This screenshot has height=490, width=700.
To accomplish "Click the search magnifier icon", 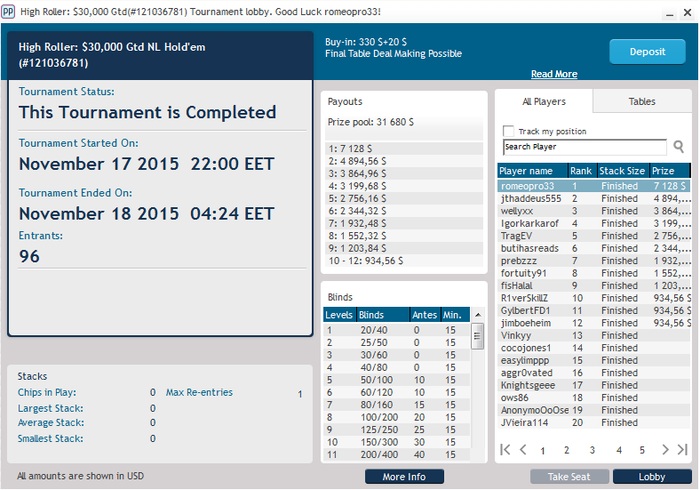I will [x=679, y=146].
